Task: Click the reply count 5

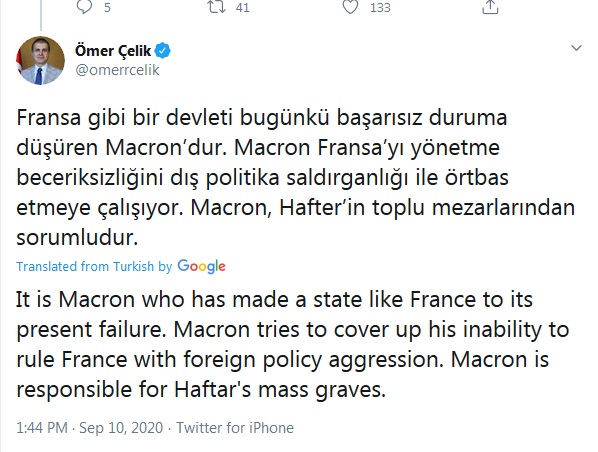Action: click(x=107, y=8)
